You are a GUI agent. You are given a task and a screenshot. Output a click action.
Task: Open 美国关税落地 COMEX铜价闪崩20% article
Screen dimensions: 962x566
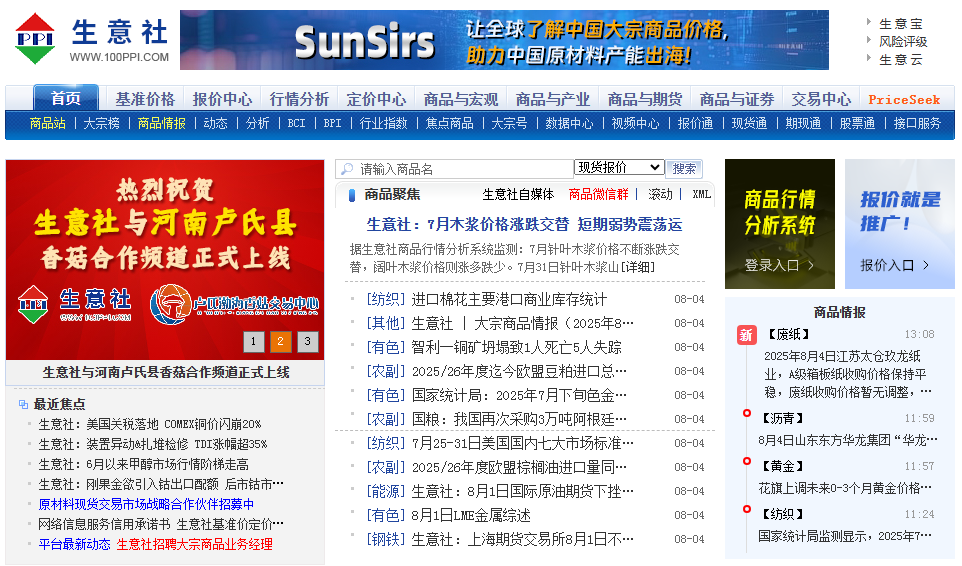[x=150, y=424]
